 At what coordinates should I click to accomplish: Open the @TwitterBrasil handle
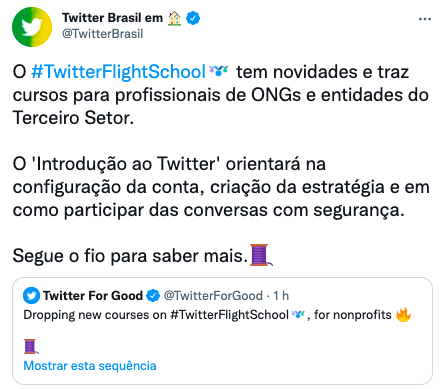102,34
